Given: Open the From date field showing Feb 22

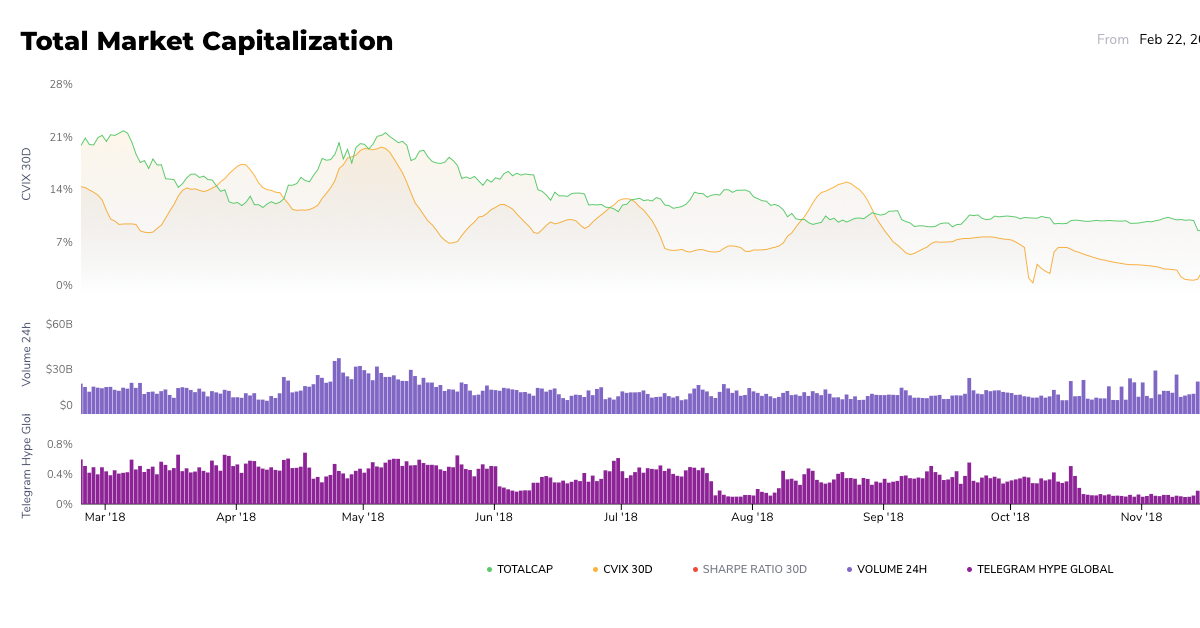Looking at the screenshot, I should (1168, 40).
